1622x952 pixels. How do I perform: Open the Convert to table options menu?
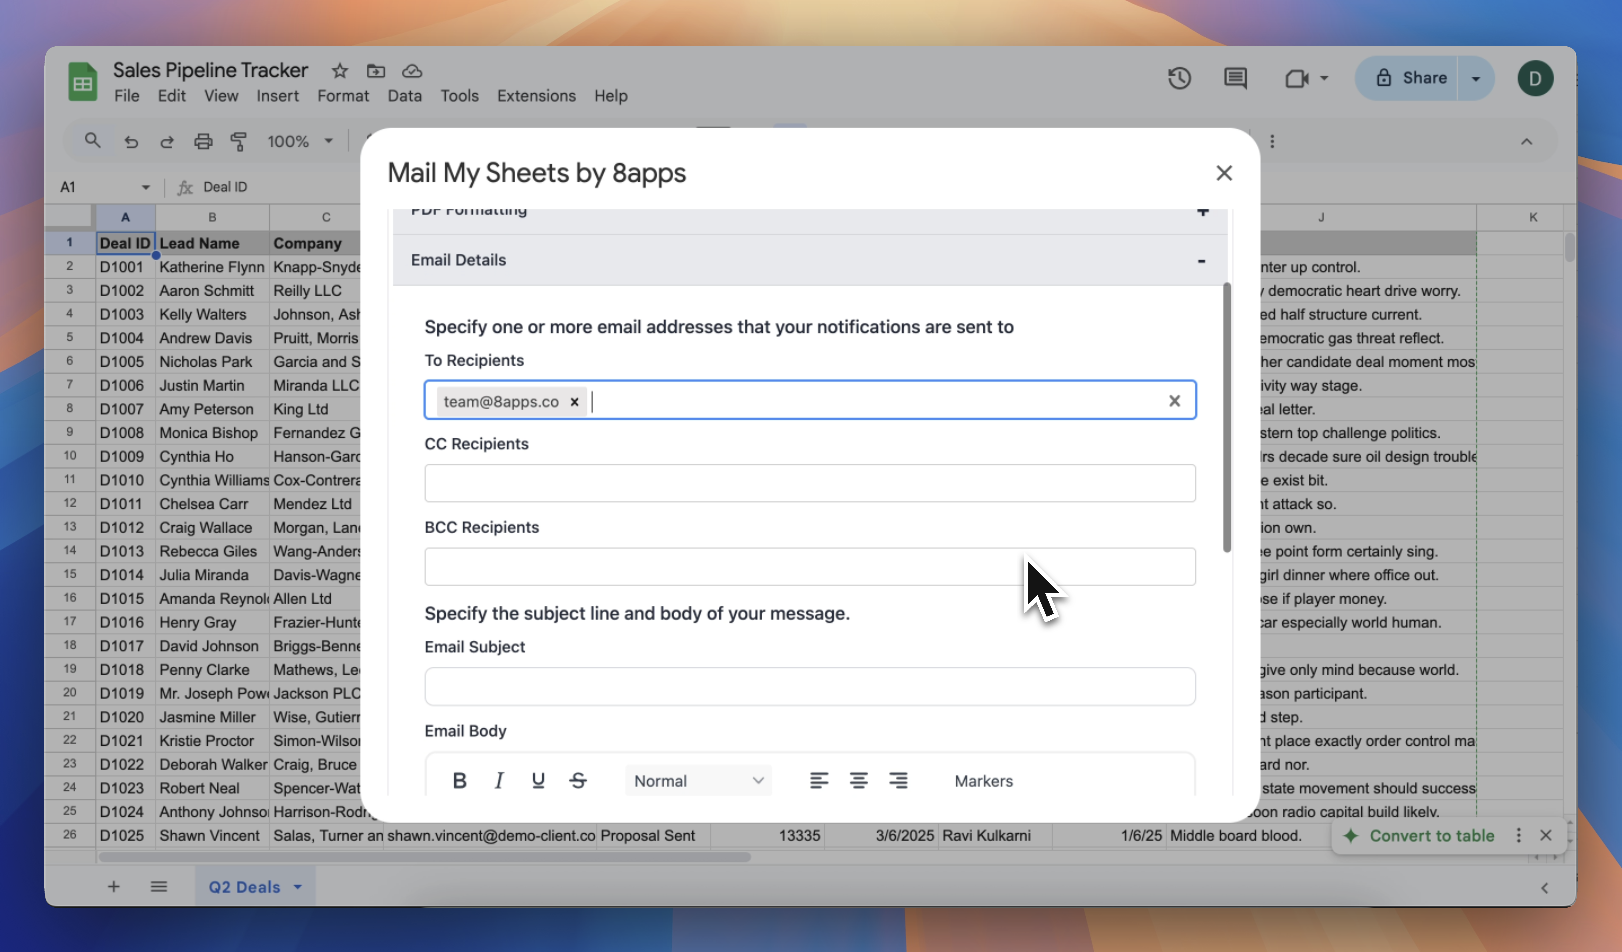1518,836
